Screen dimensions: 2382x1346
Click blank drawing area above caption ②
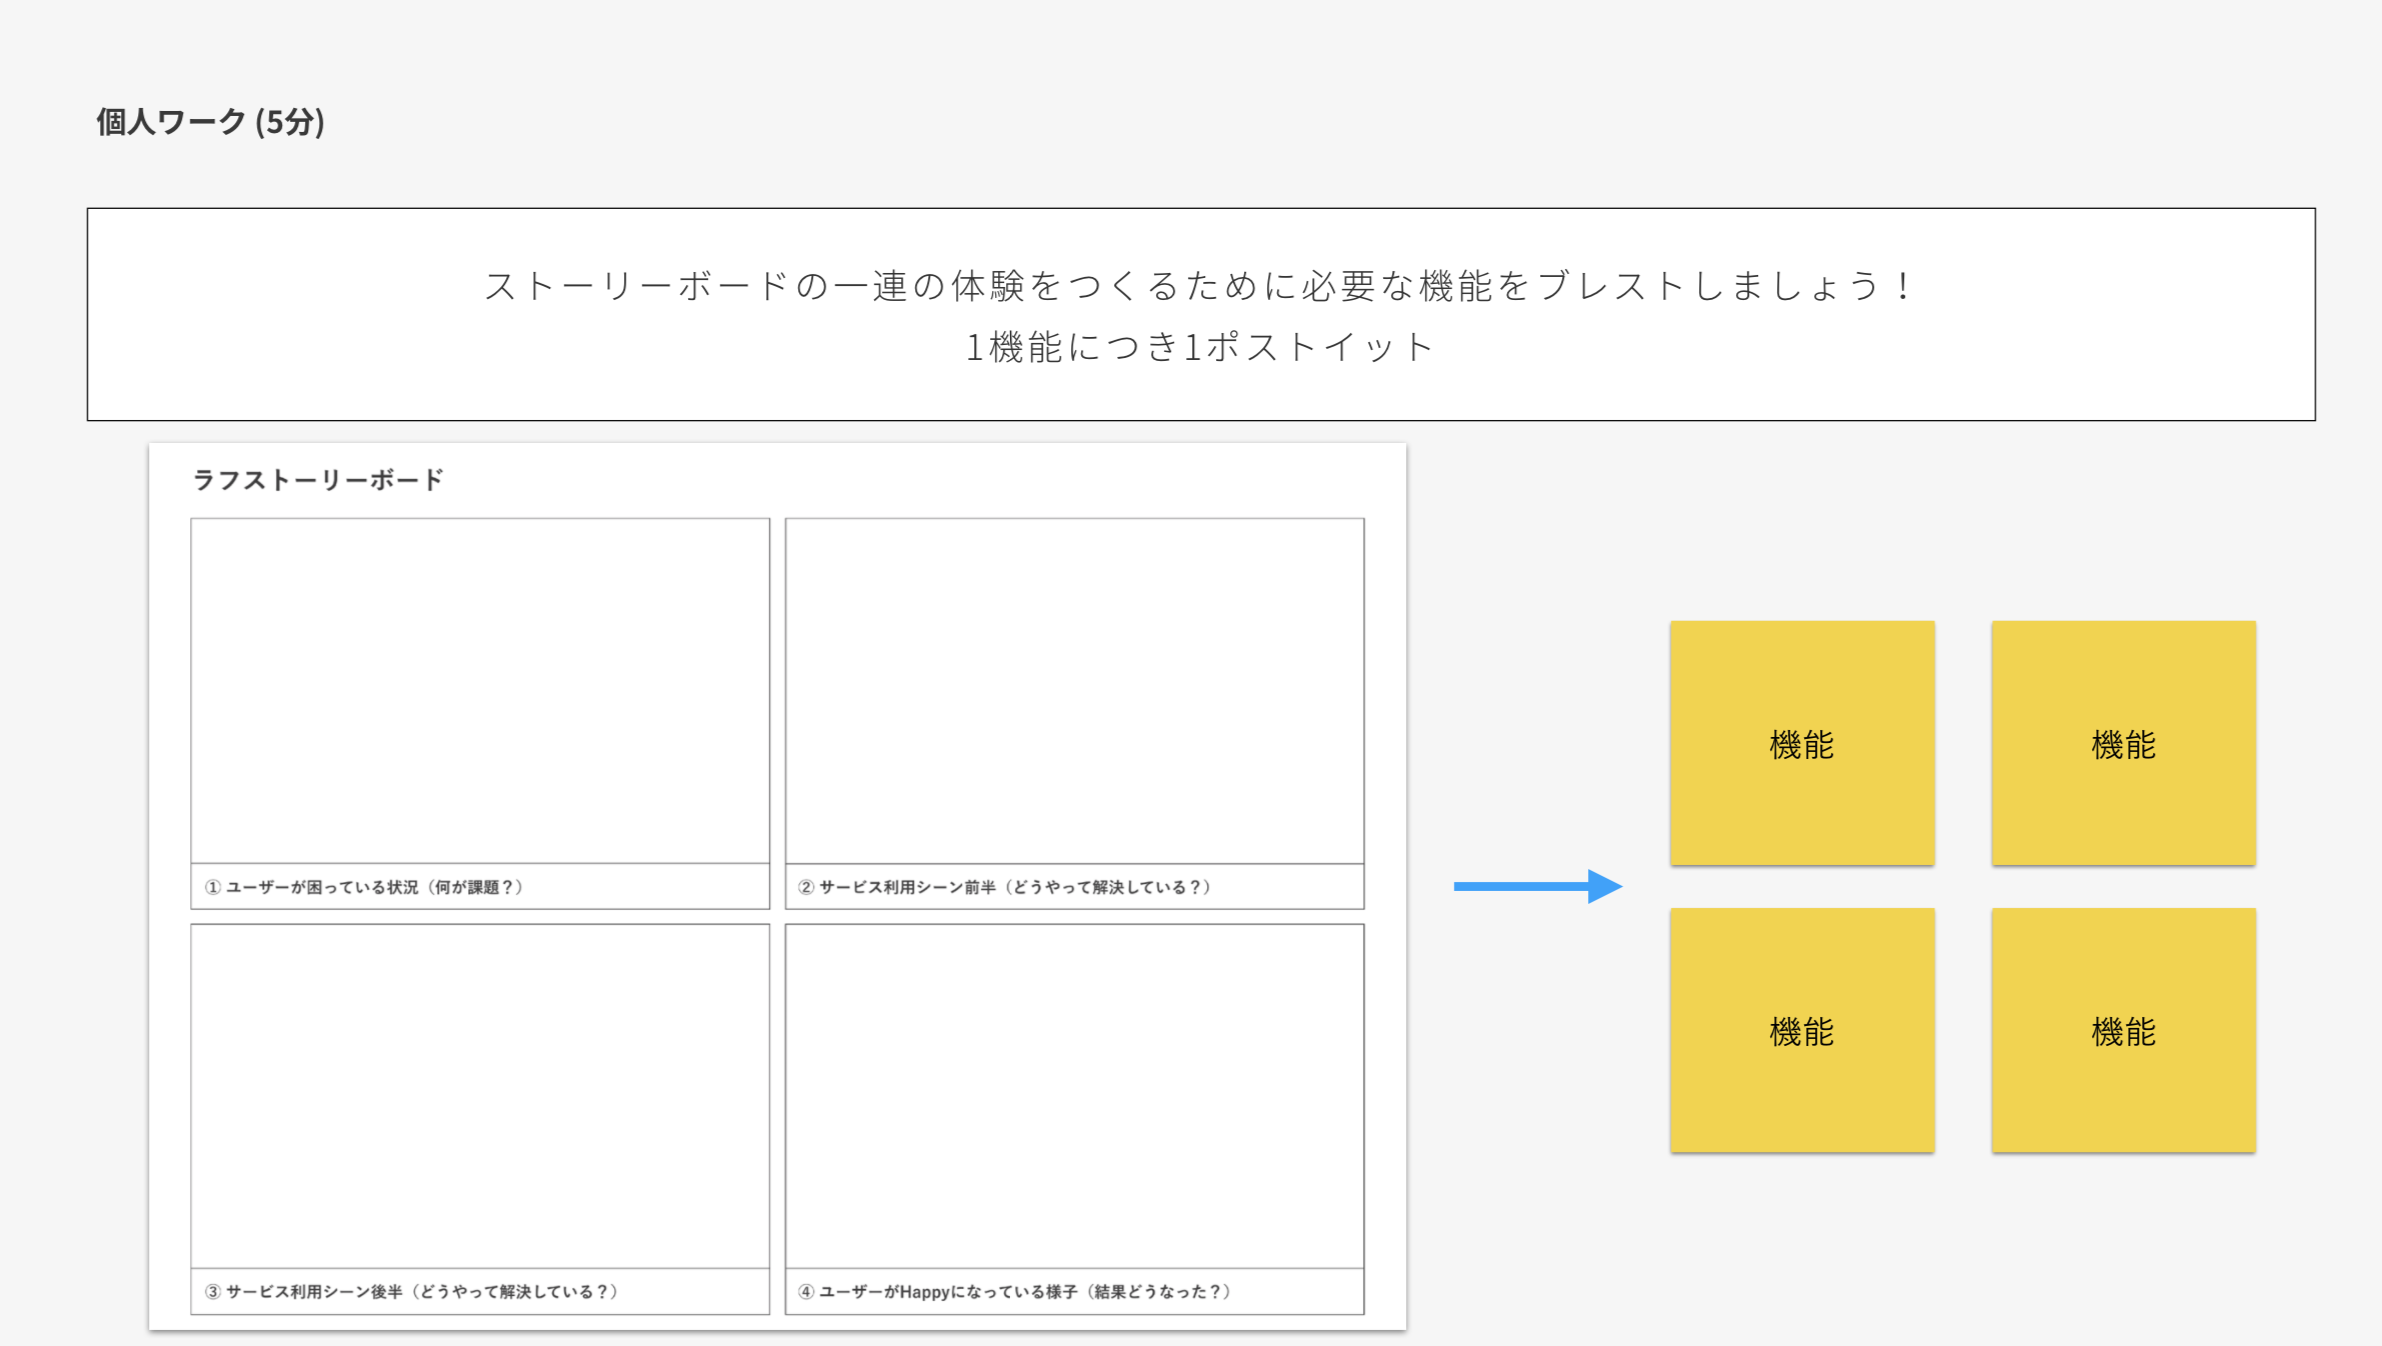coord(1074,690)
